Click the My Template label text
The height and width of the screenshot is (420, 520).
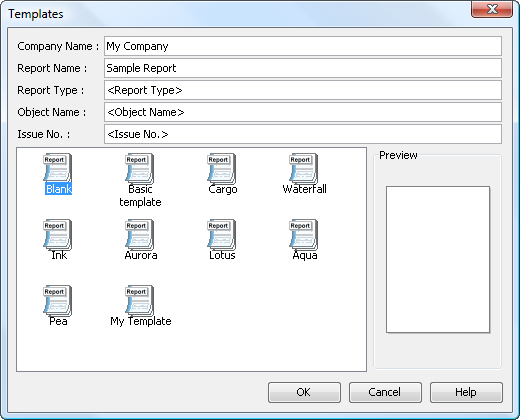click(141, 321)
